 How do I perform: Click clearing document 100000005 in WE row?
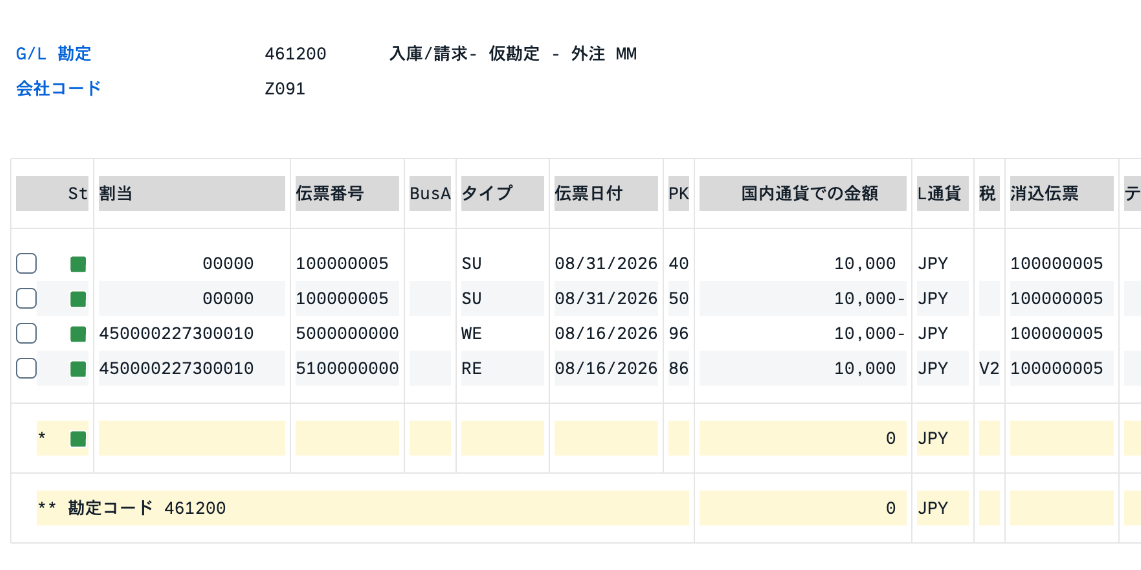(x=1057, y=333)
